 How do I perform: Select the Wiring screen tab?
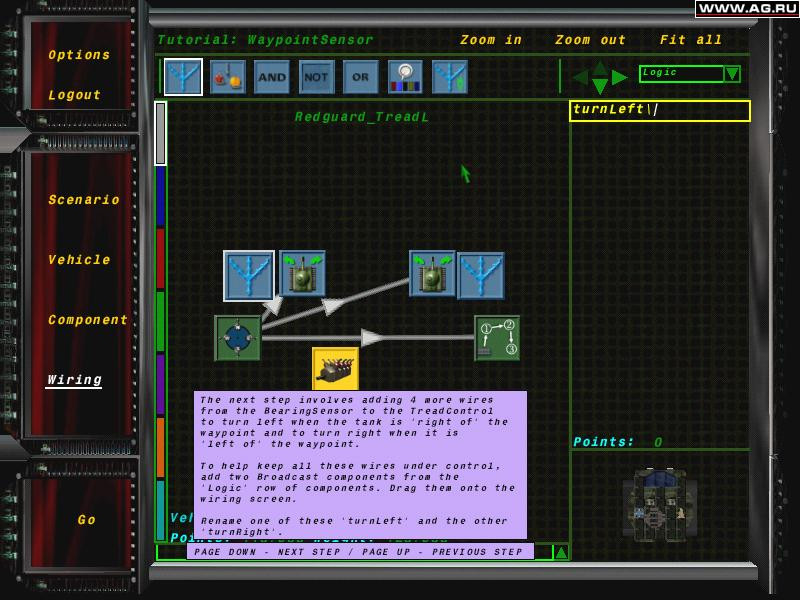[74, 380]
